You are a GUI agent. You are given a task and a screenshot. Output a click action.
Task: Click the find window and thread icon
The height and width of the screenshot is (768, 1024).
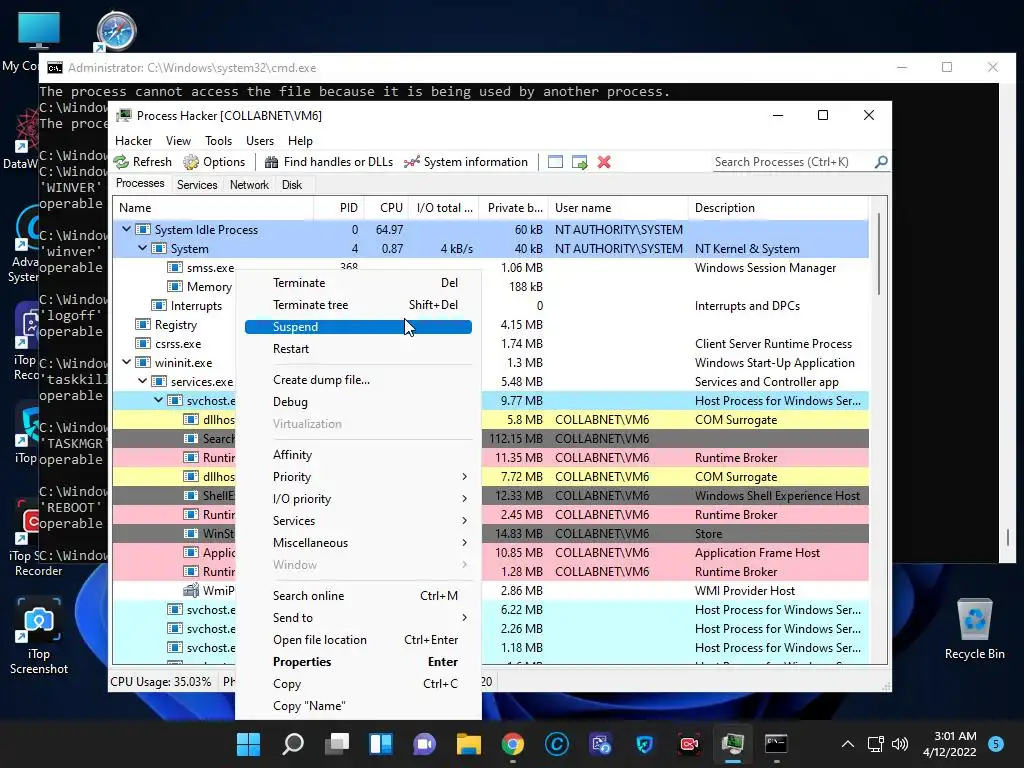click(579, 162)
